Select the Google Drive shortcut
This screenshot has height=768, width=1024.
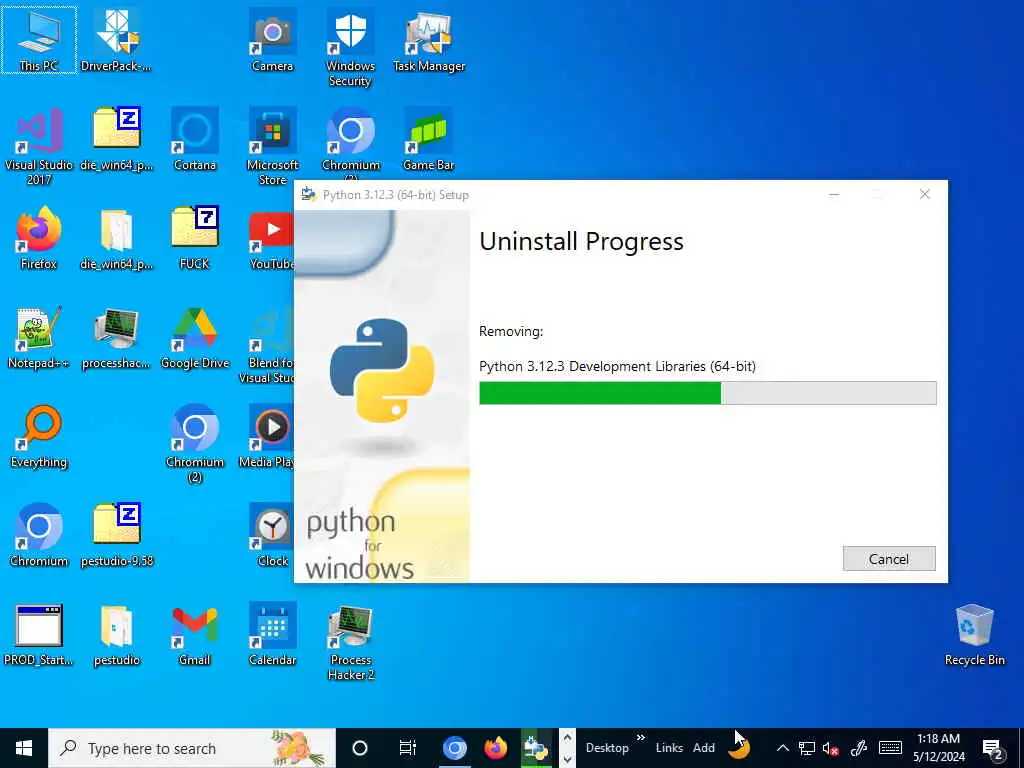coord(195,337)
